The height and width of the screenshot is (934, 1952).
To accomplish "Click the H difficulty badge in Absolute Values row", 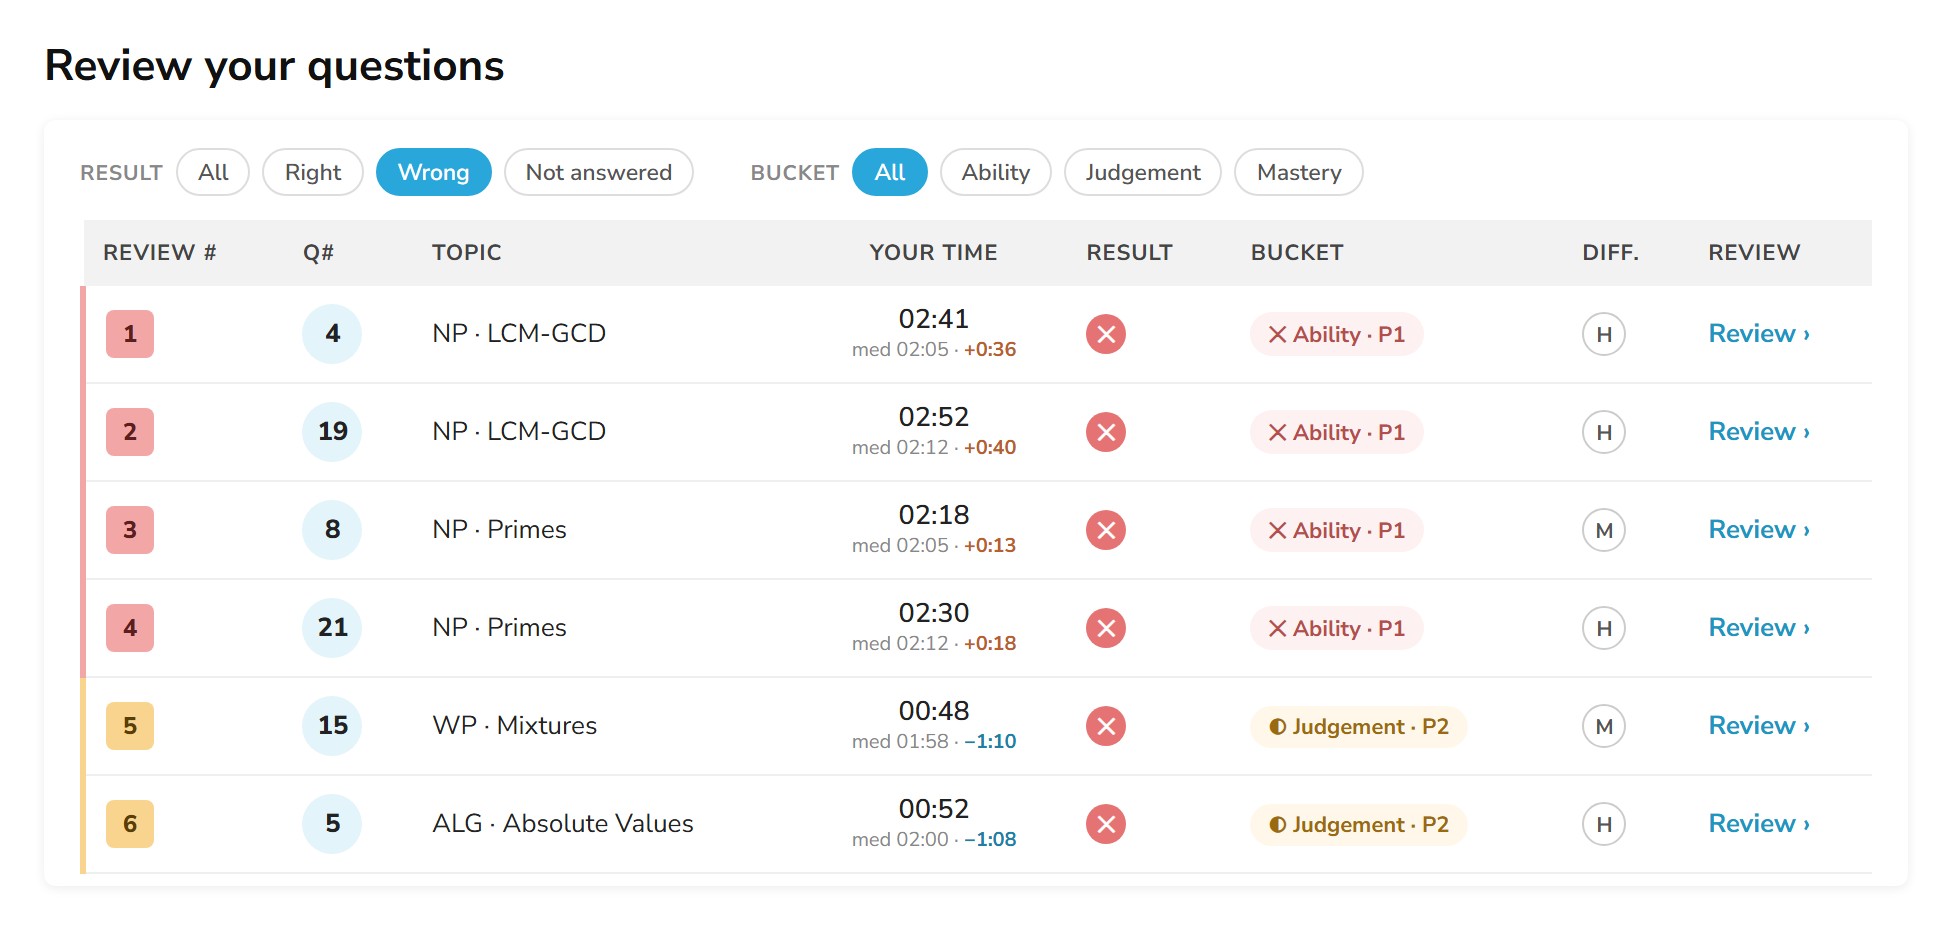I will coord(1604,824).
